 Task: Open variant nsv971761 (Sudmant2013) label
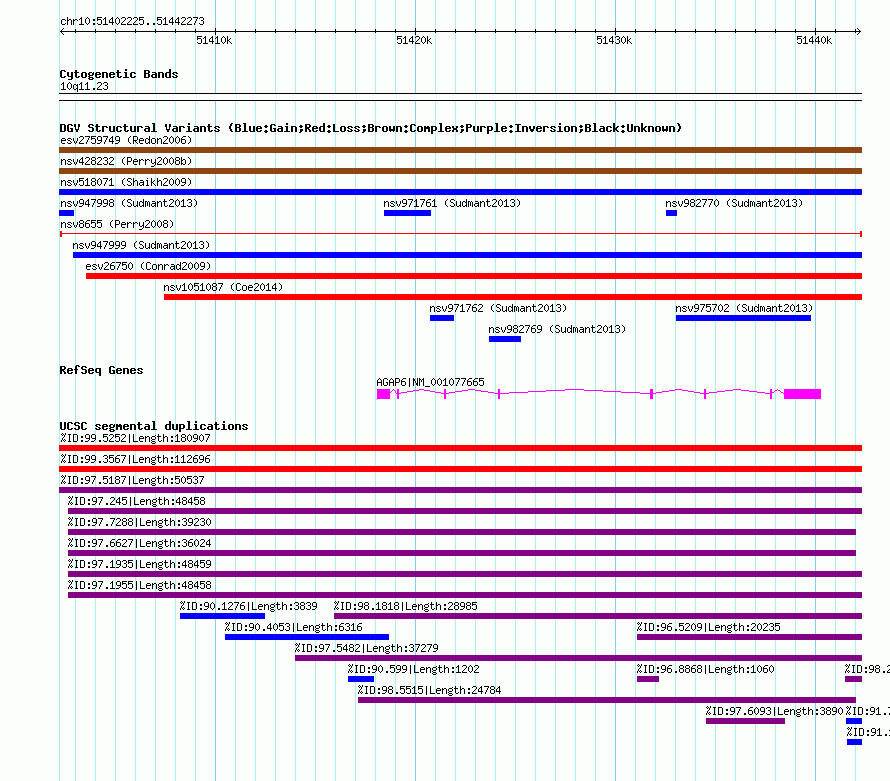click(452, 203)
